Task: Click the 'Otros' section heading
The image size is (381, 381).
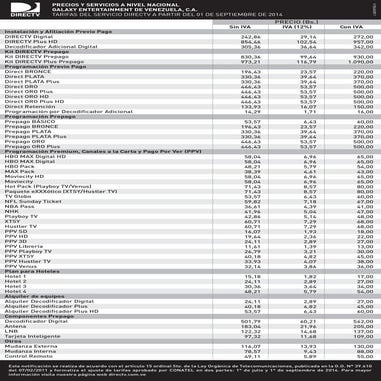Action: [13, 342]
